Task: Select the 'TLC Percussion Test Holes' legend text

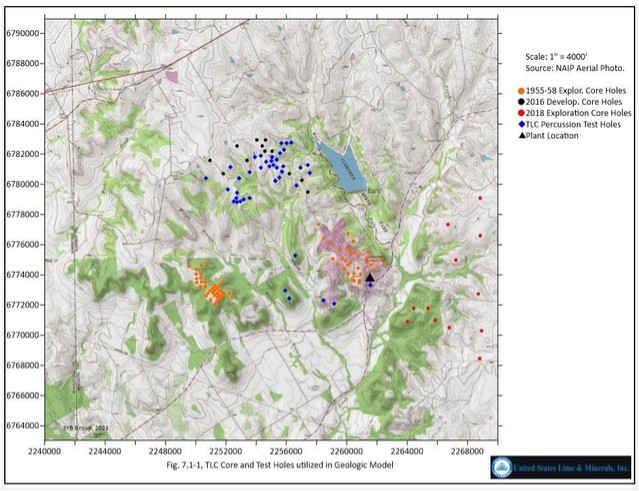Action: pos(575,124)
